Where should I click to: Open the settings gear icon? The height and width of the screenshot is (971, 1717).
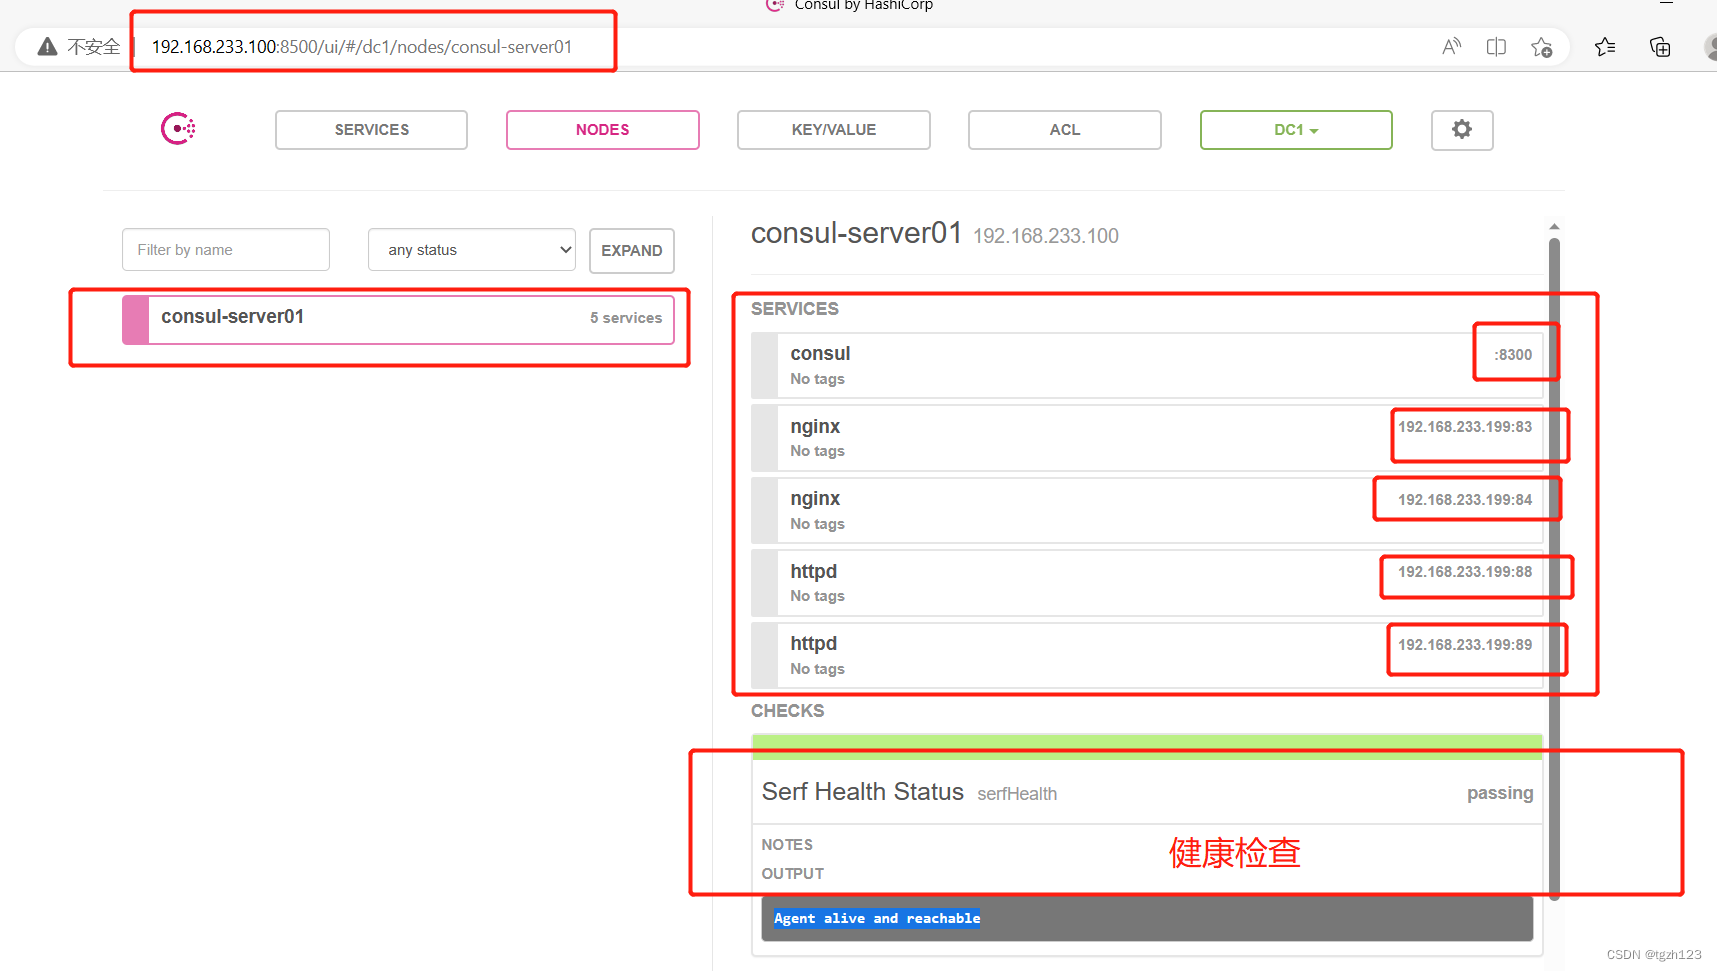[1461, 130]
